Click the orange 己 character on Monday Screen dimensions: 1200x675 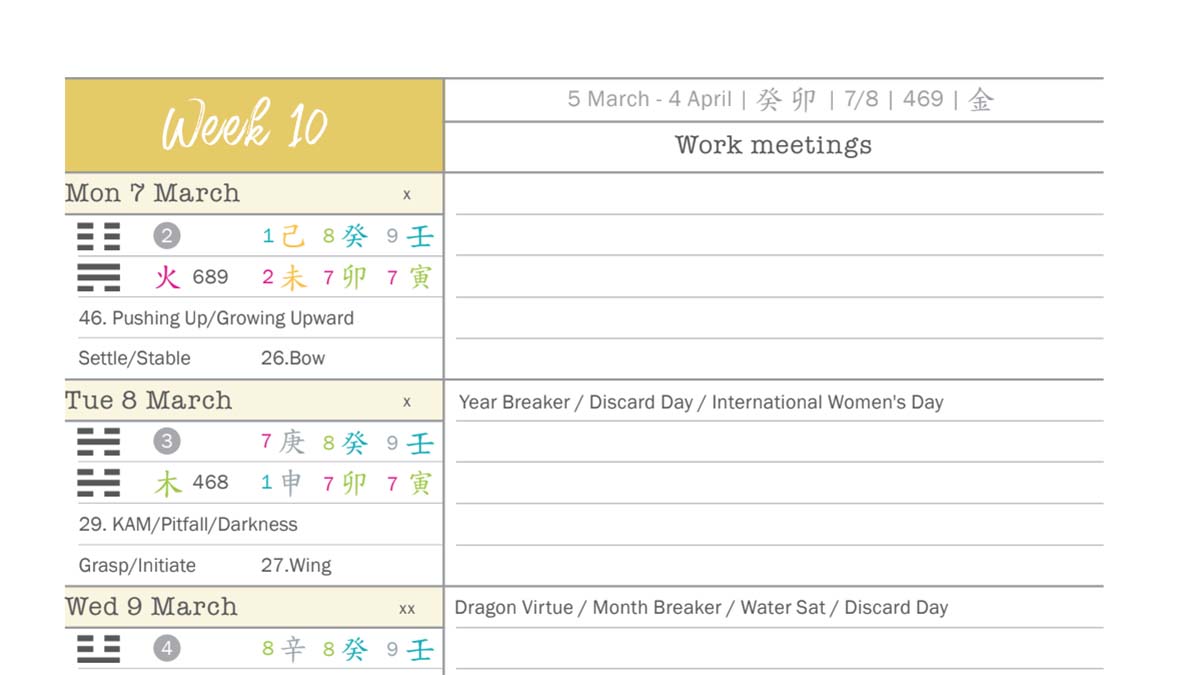coord(292,236)
